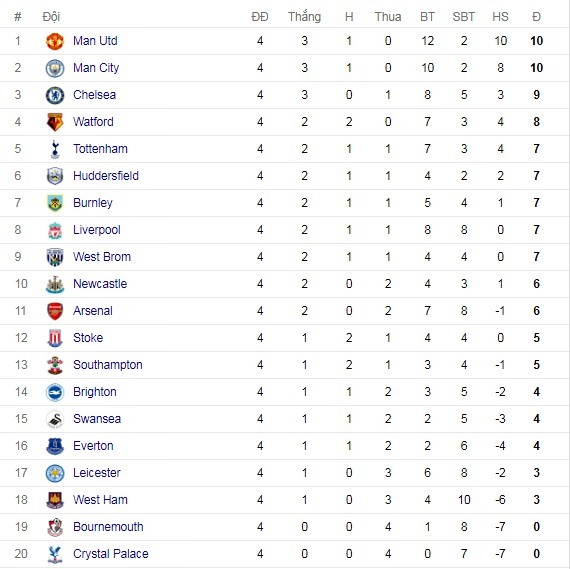
Task: Open the Leicester team link
Action: tap(97, 473)
